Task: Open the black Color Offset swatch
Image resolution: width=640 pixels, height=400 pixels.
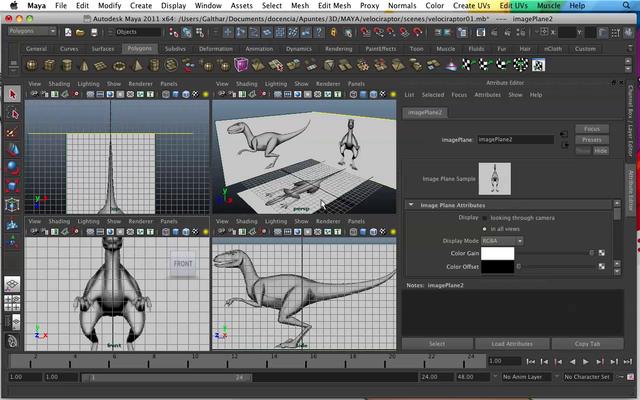Action: (x=498, y=267)
